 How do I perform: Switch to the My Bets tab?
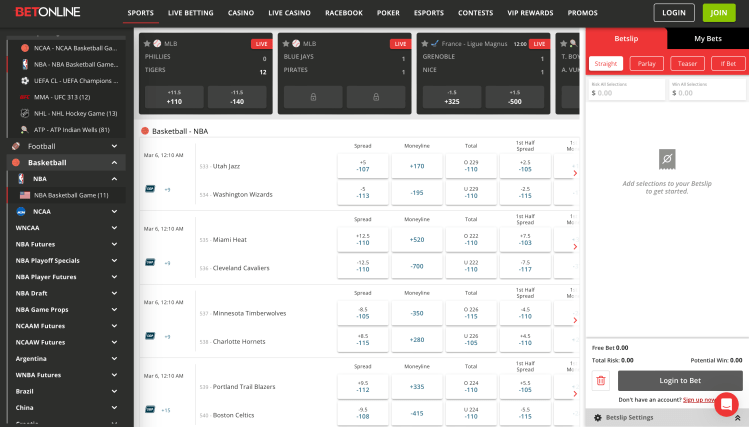pyautogui.click(x=707, y=38)
